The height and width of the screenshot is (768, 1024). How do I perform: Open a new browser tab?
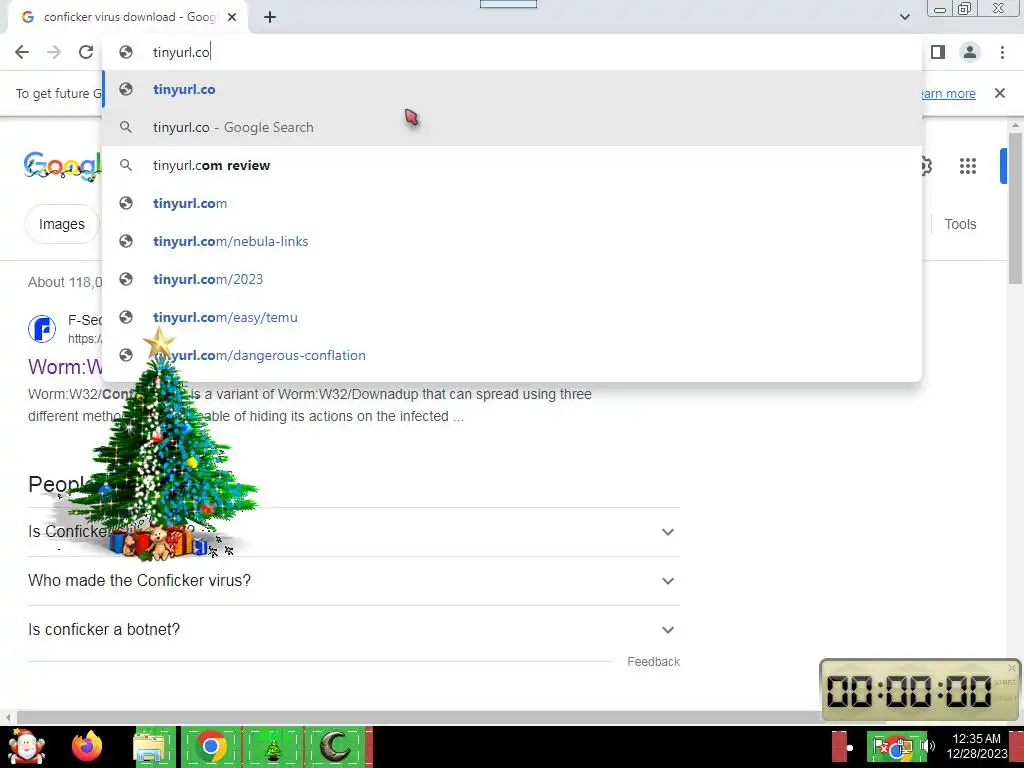pos(270,18)
